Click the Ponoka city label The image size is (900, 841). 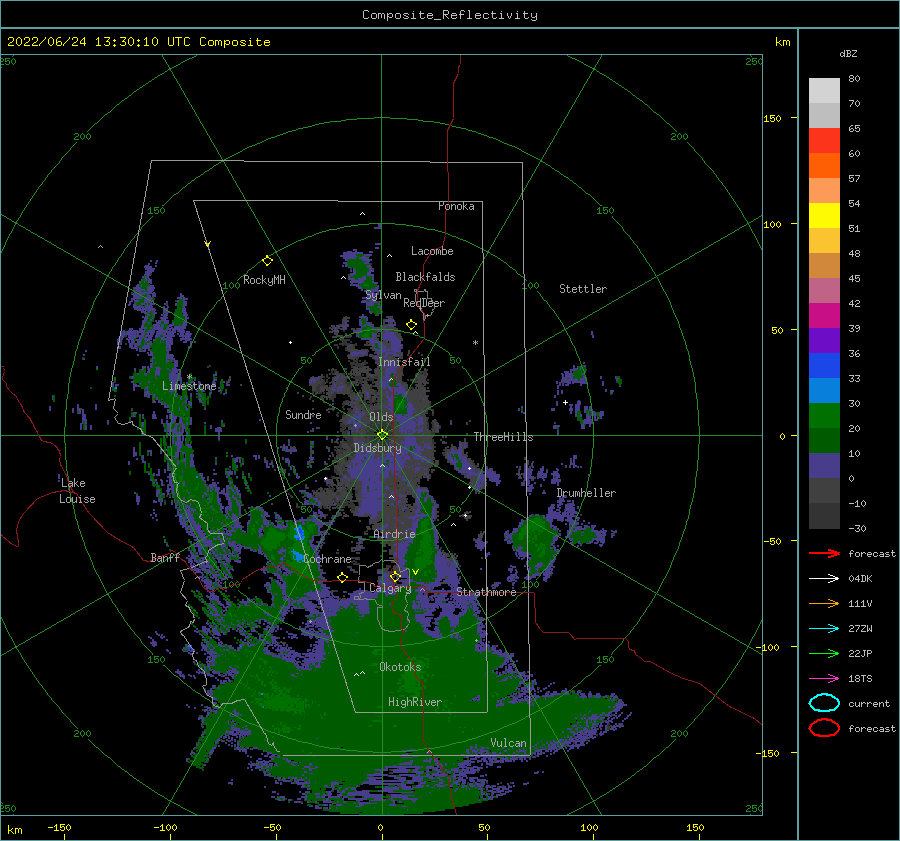[x=456, y=206]
